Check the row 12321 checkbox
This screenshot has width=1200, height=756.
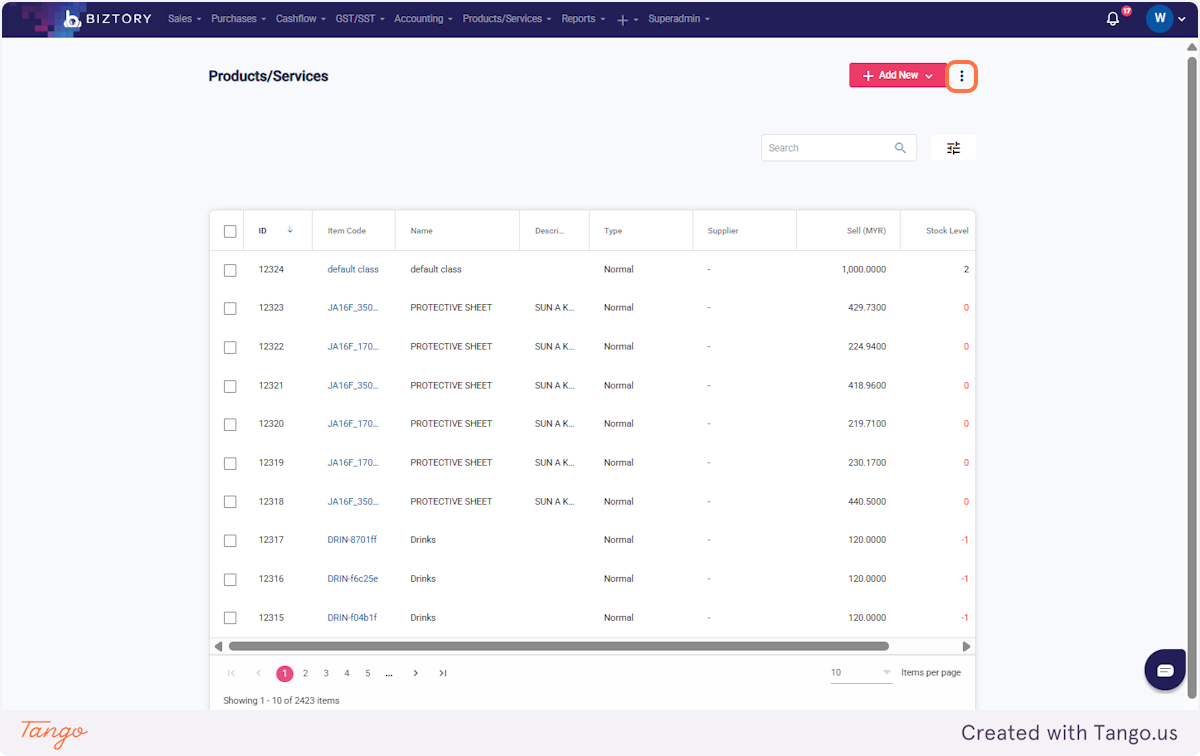pos(230,386)
